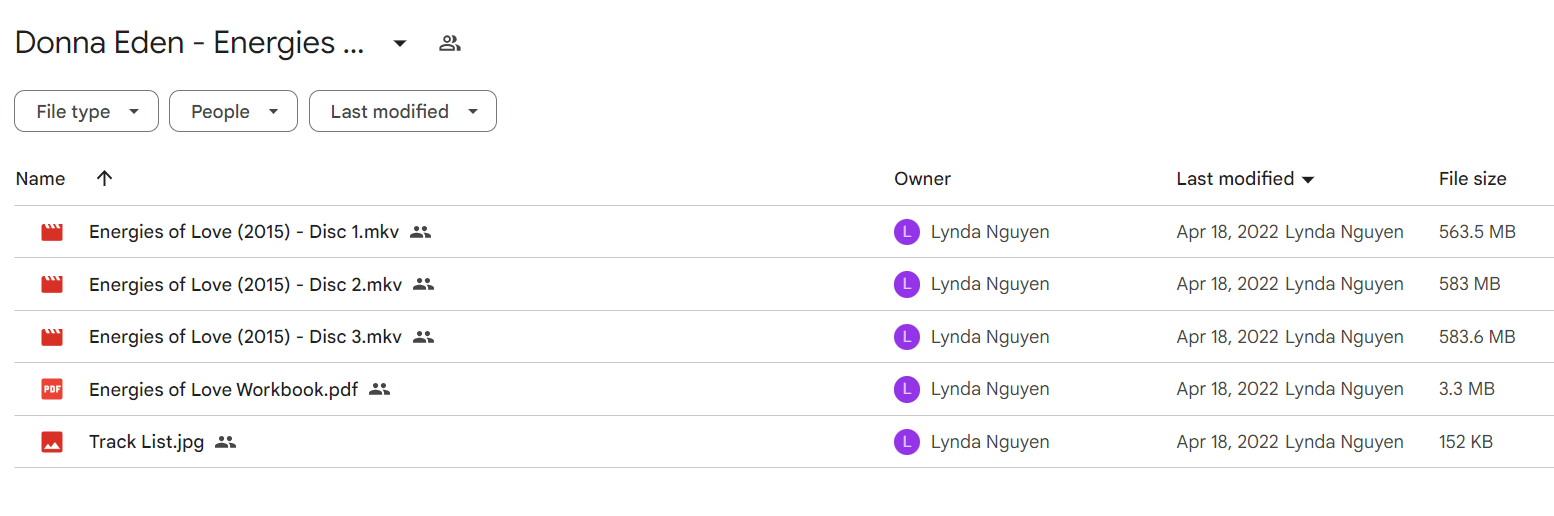This screenshot has height=516, width=1554.
Task: Open the Last modified filter dropdown
Action: tap(402, 111)
